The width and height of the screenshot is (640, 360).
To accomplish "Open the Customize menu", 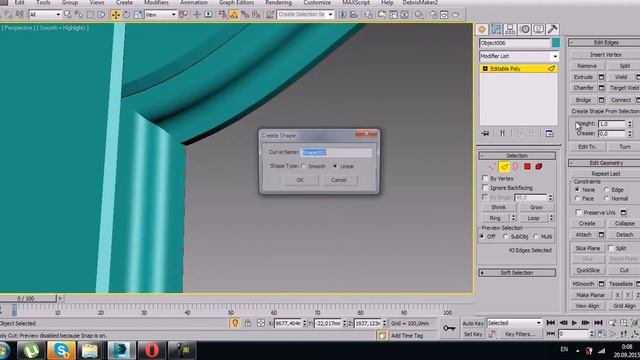I will tap(317, 2).
